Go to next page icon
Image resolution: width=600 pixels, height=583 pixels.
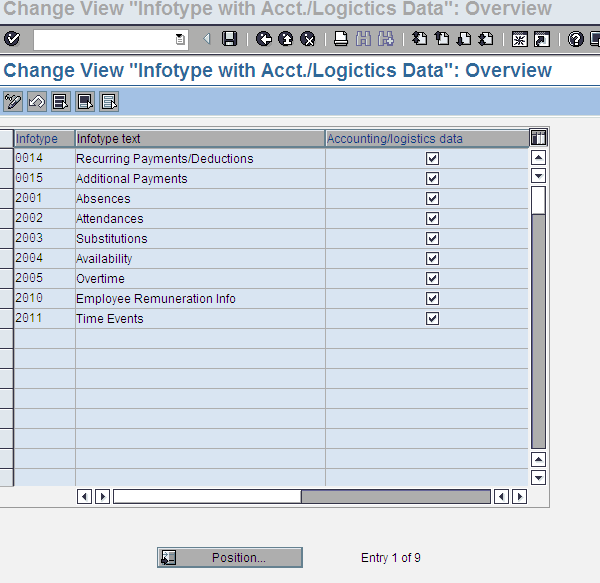[x=464, y=39]
